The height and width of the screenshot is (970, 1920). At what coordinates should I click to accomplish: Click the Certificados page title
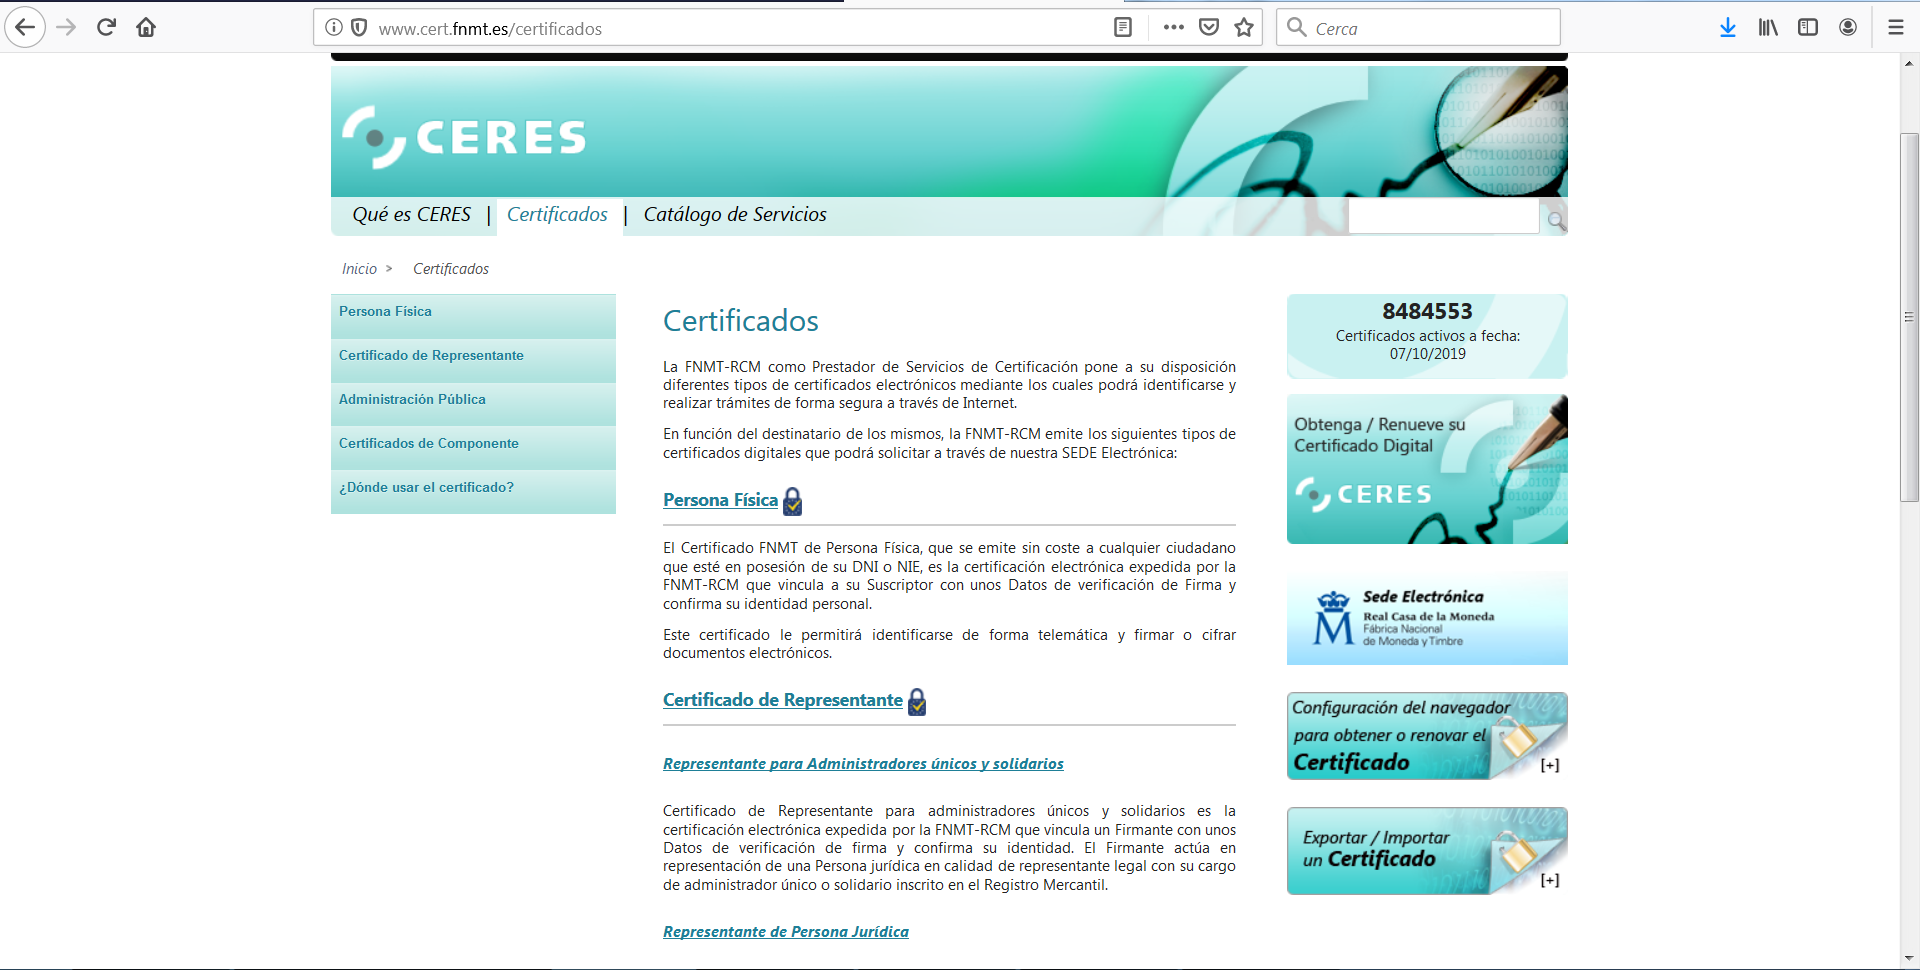741,321
